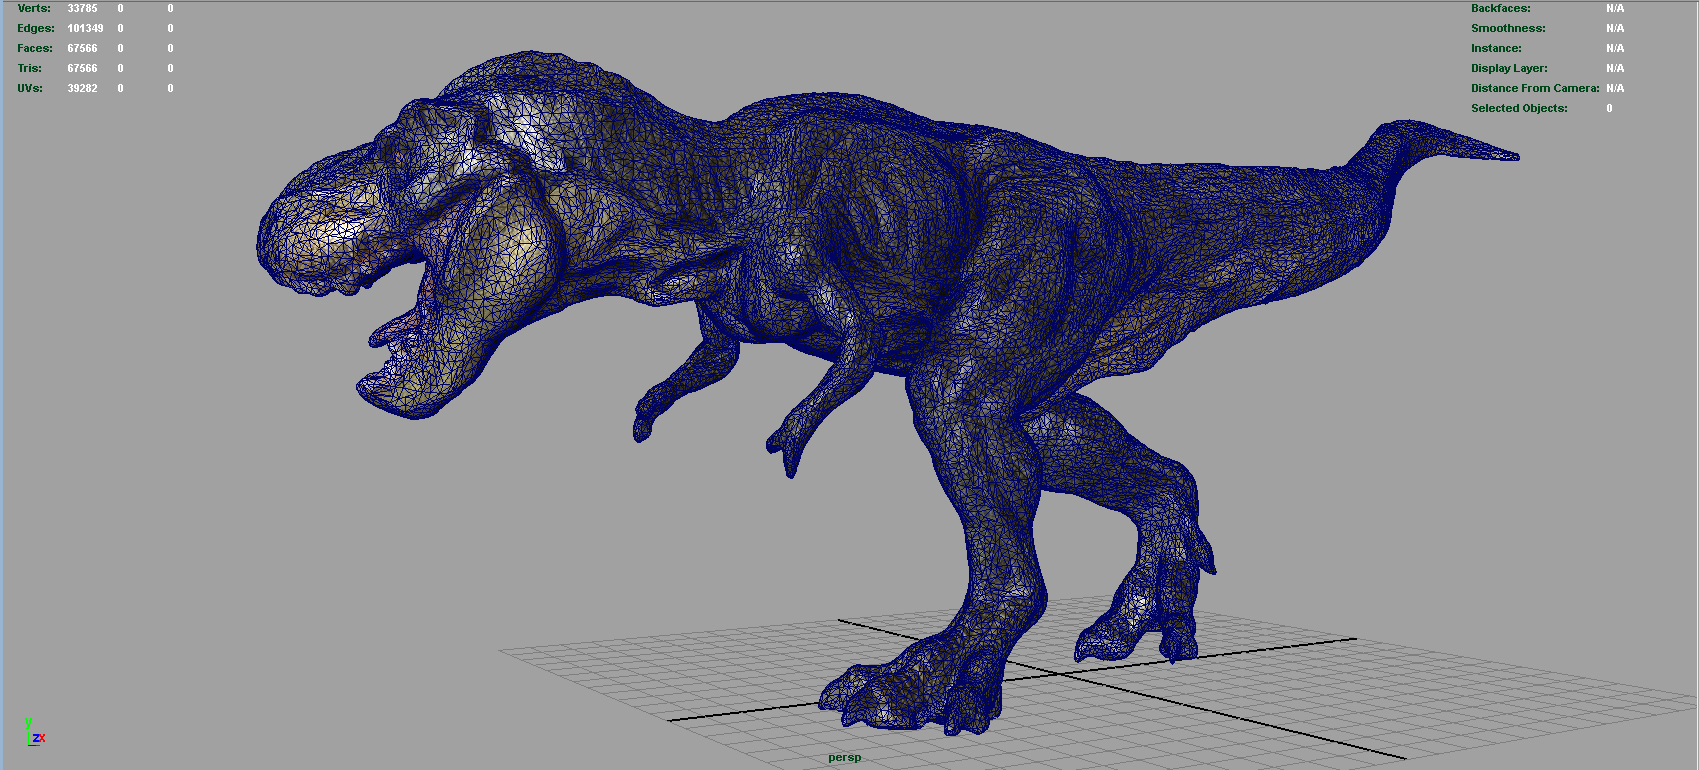Click the N/A value beside Display Layer

click(1615, 68)
